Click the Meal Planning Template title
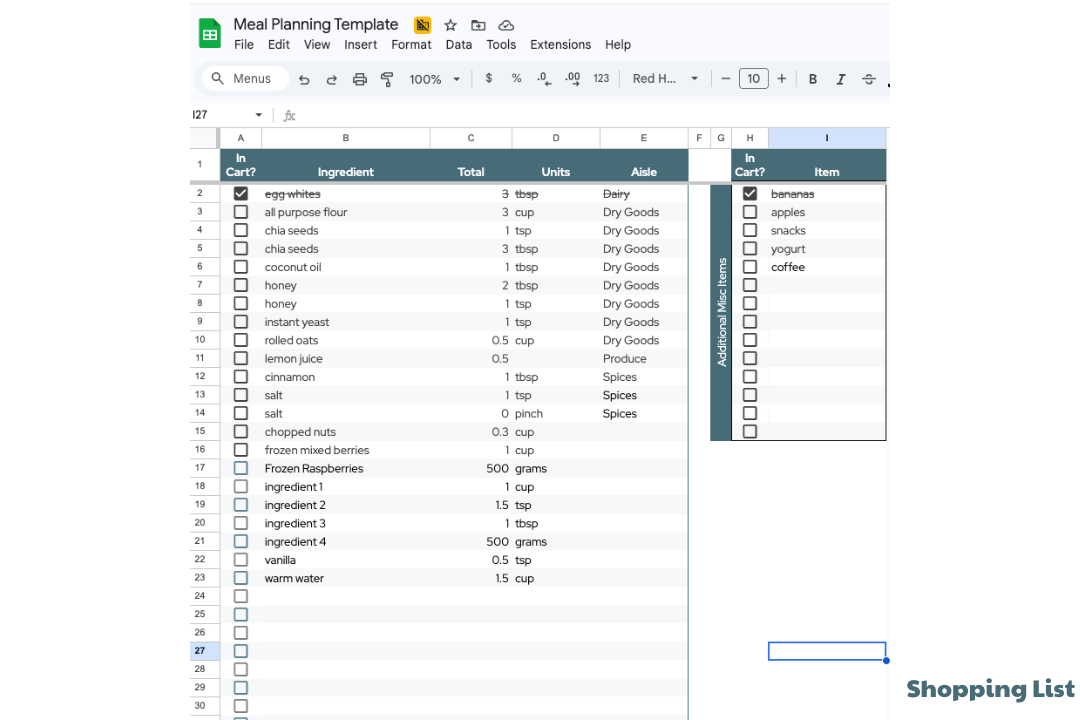 pyautogui.click(x=315, y=25)
